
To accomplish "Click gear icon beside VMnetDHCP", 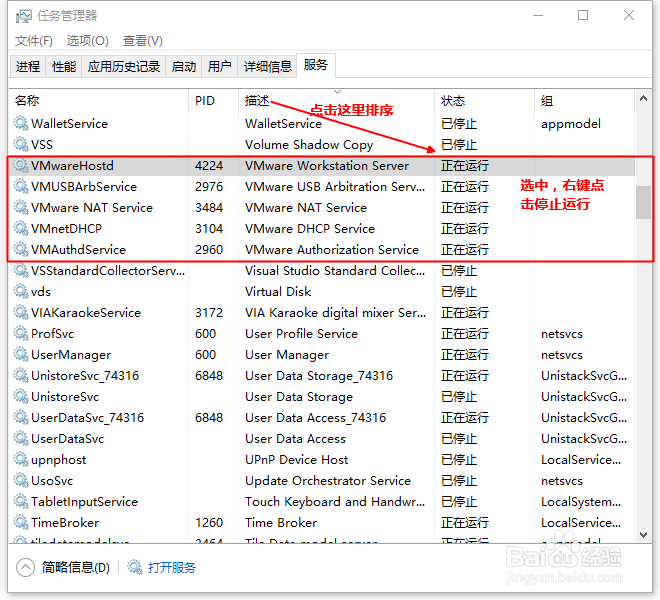I will tap(21, 228).
